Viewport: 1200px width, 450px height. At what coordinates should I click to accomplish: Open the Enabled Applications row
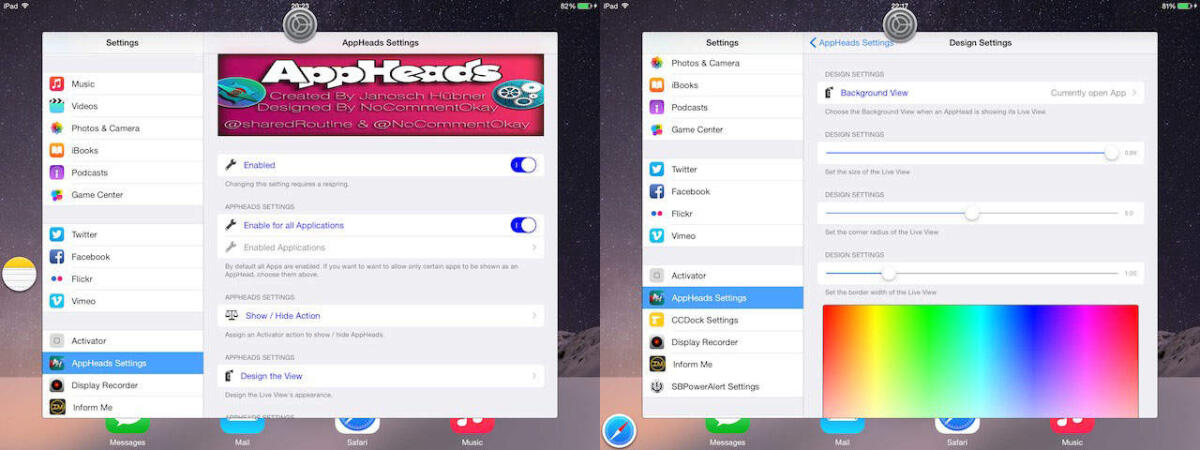pos(381,247)
